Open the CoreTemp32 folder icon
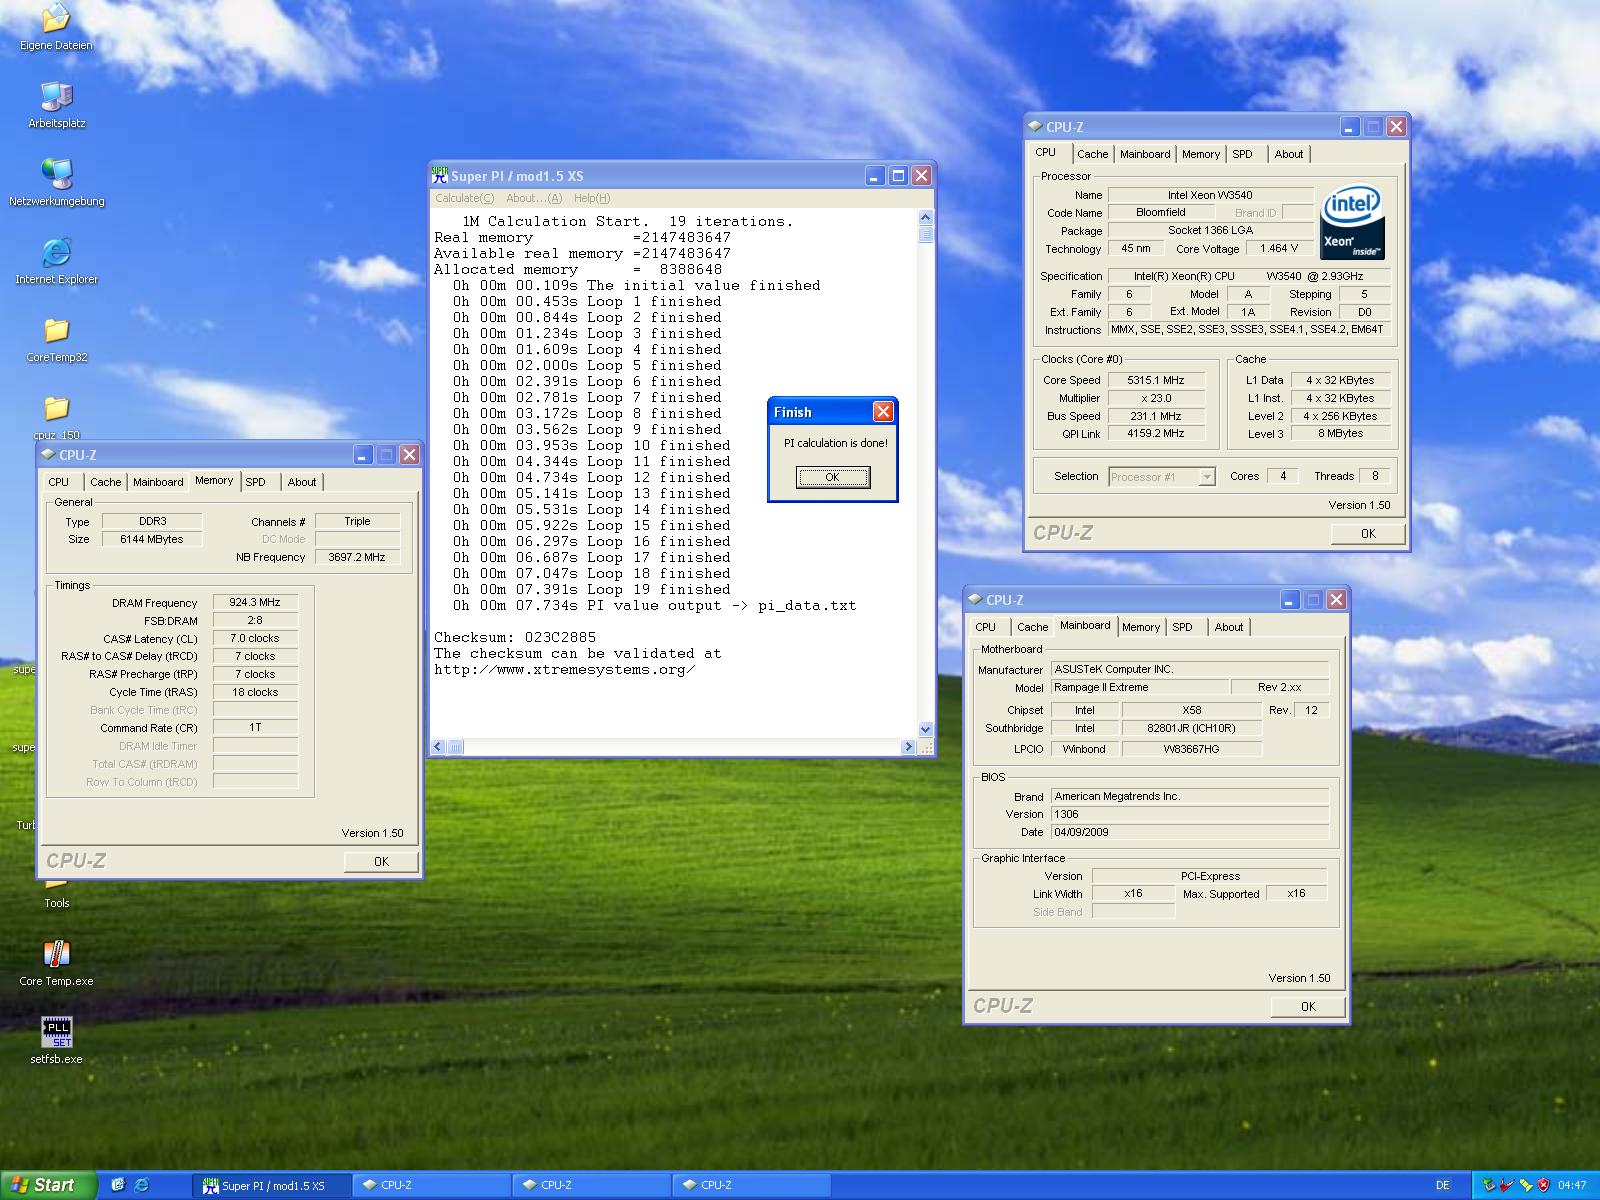 click(56, 331)
